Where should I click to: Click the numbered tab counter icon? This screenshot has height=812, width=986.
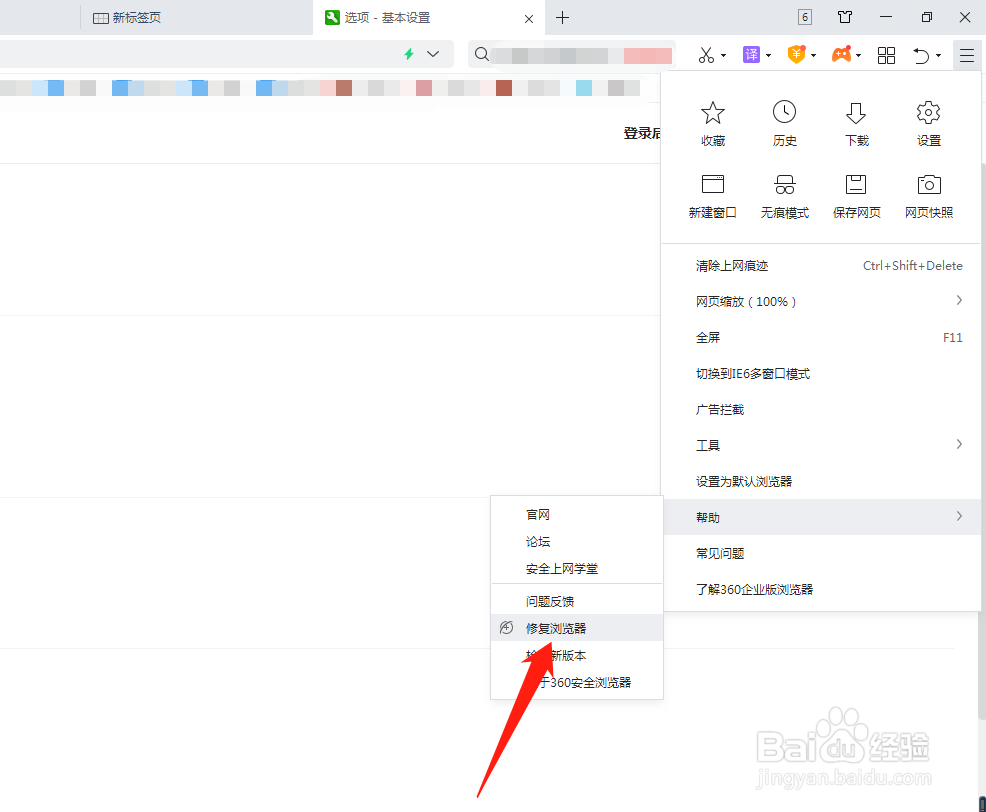805,17
